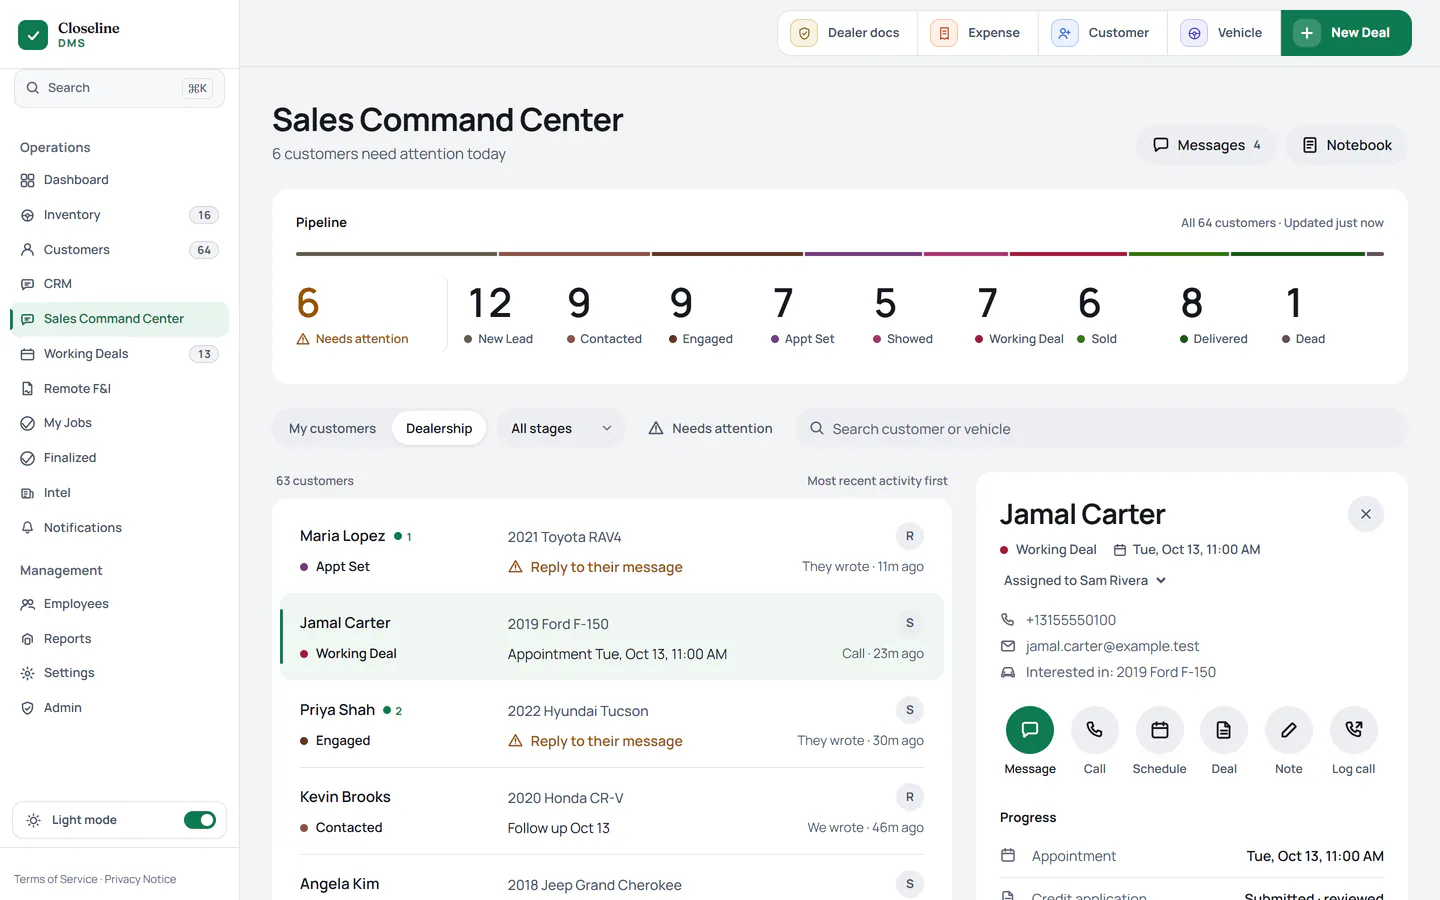Select Maria Lopez customer row
This screenshot has height=900, width=1440.
612,551
